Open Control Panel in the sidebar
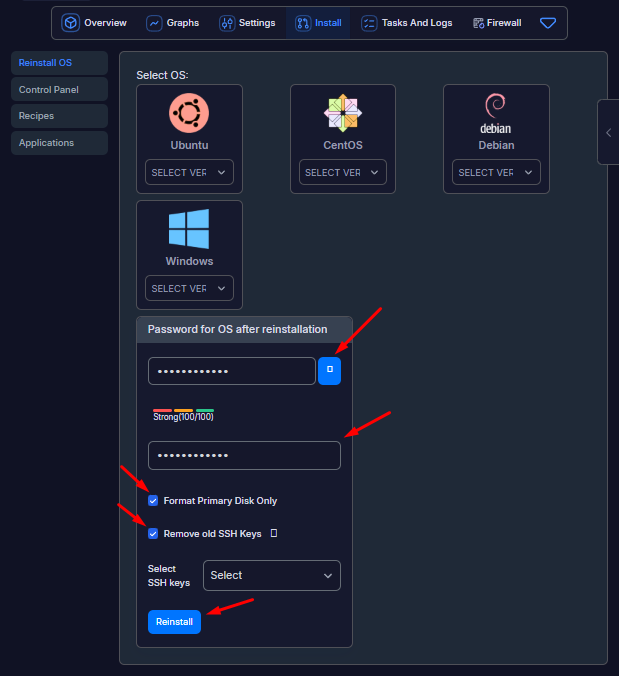619x676 pixels. point(59,90)
